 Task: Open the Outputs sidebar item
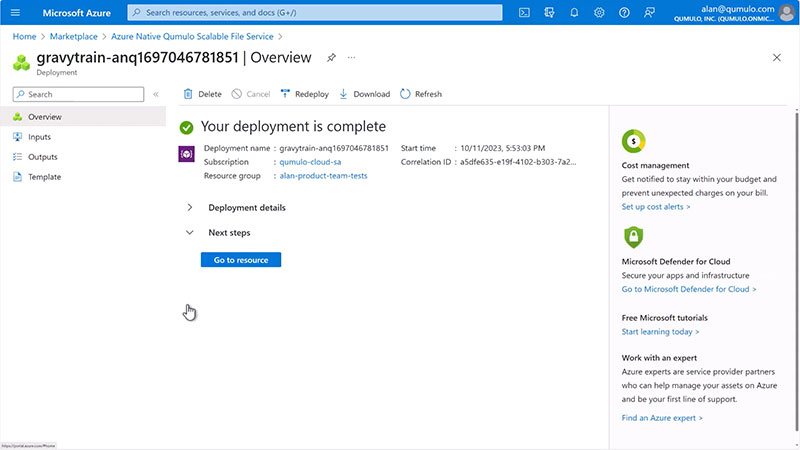coord(43,157)
